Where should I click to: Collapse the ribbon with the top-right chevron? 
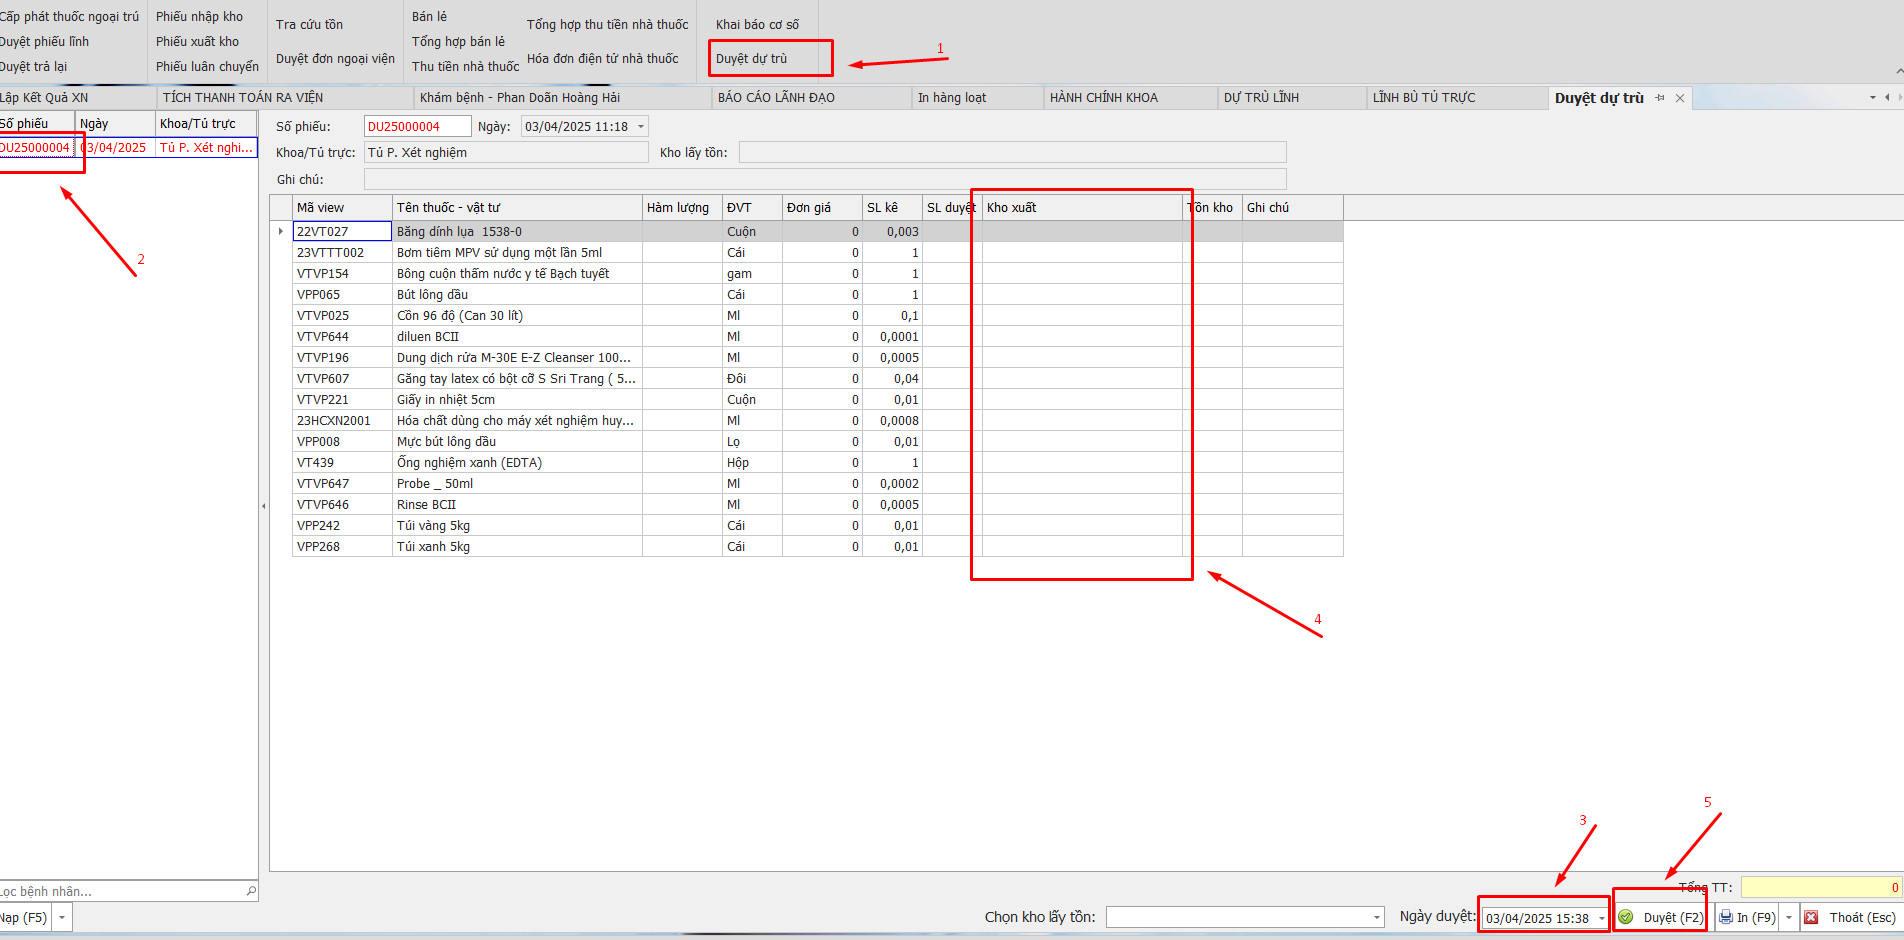coord(1898,71)
